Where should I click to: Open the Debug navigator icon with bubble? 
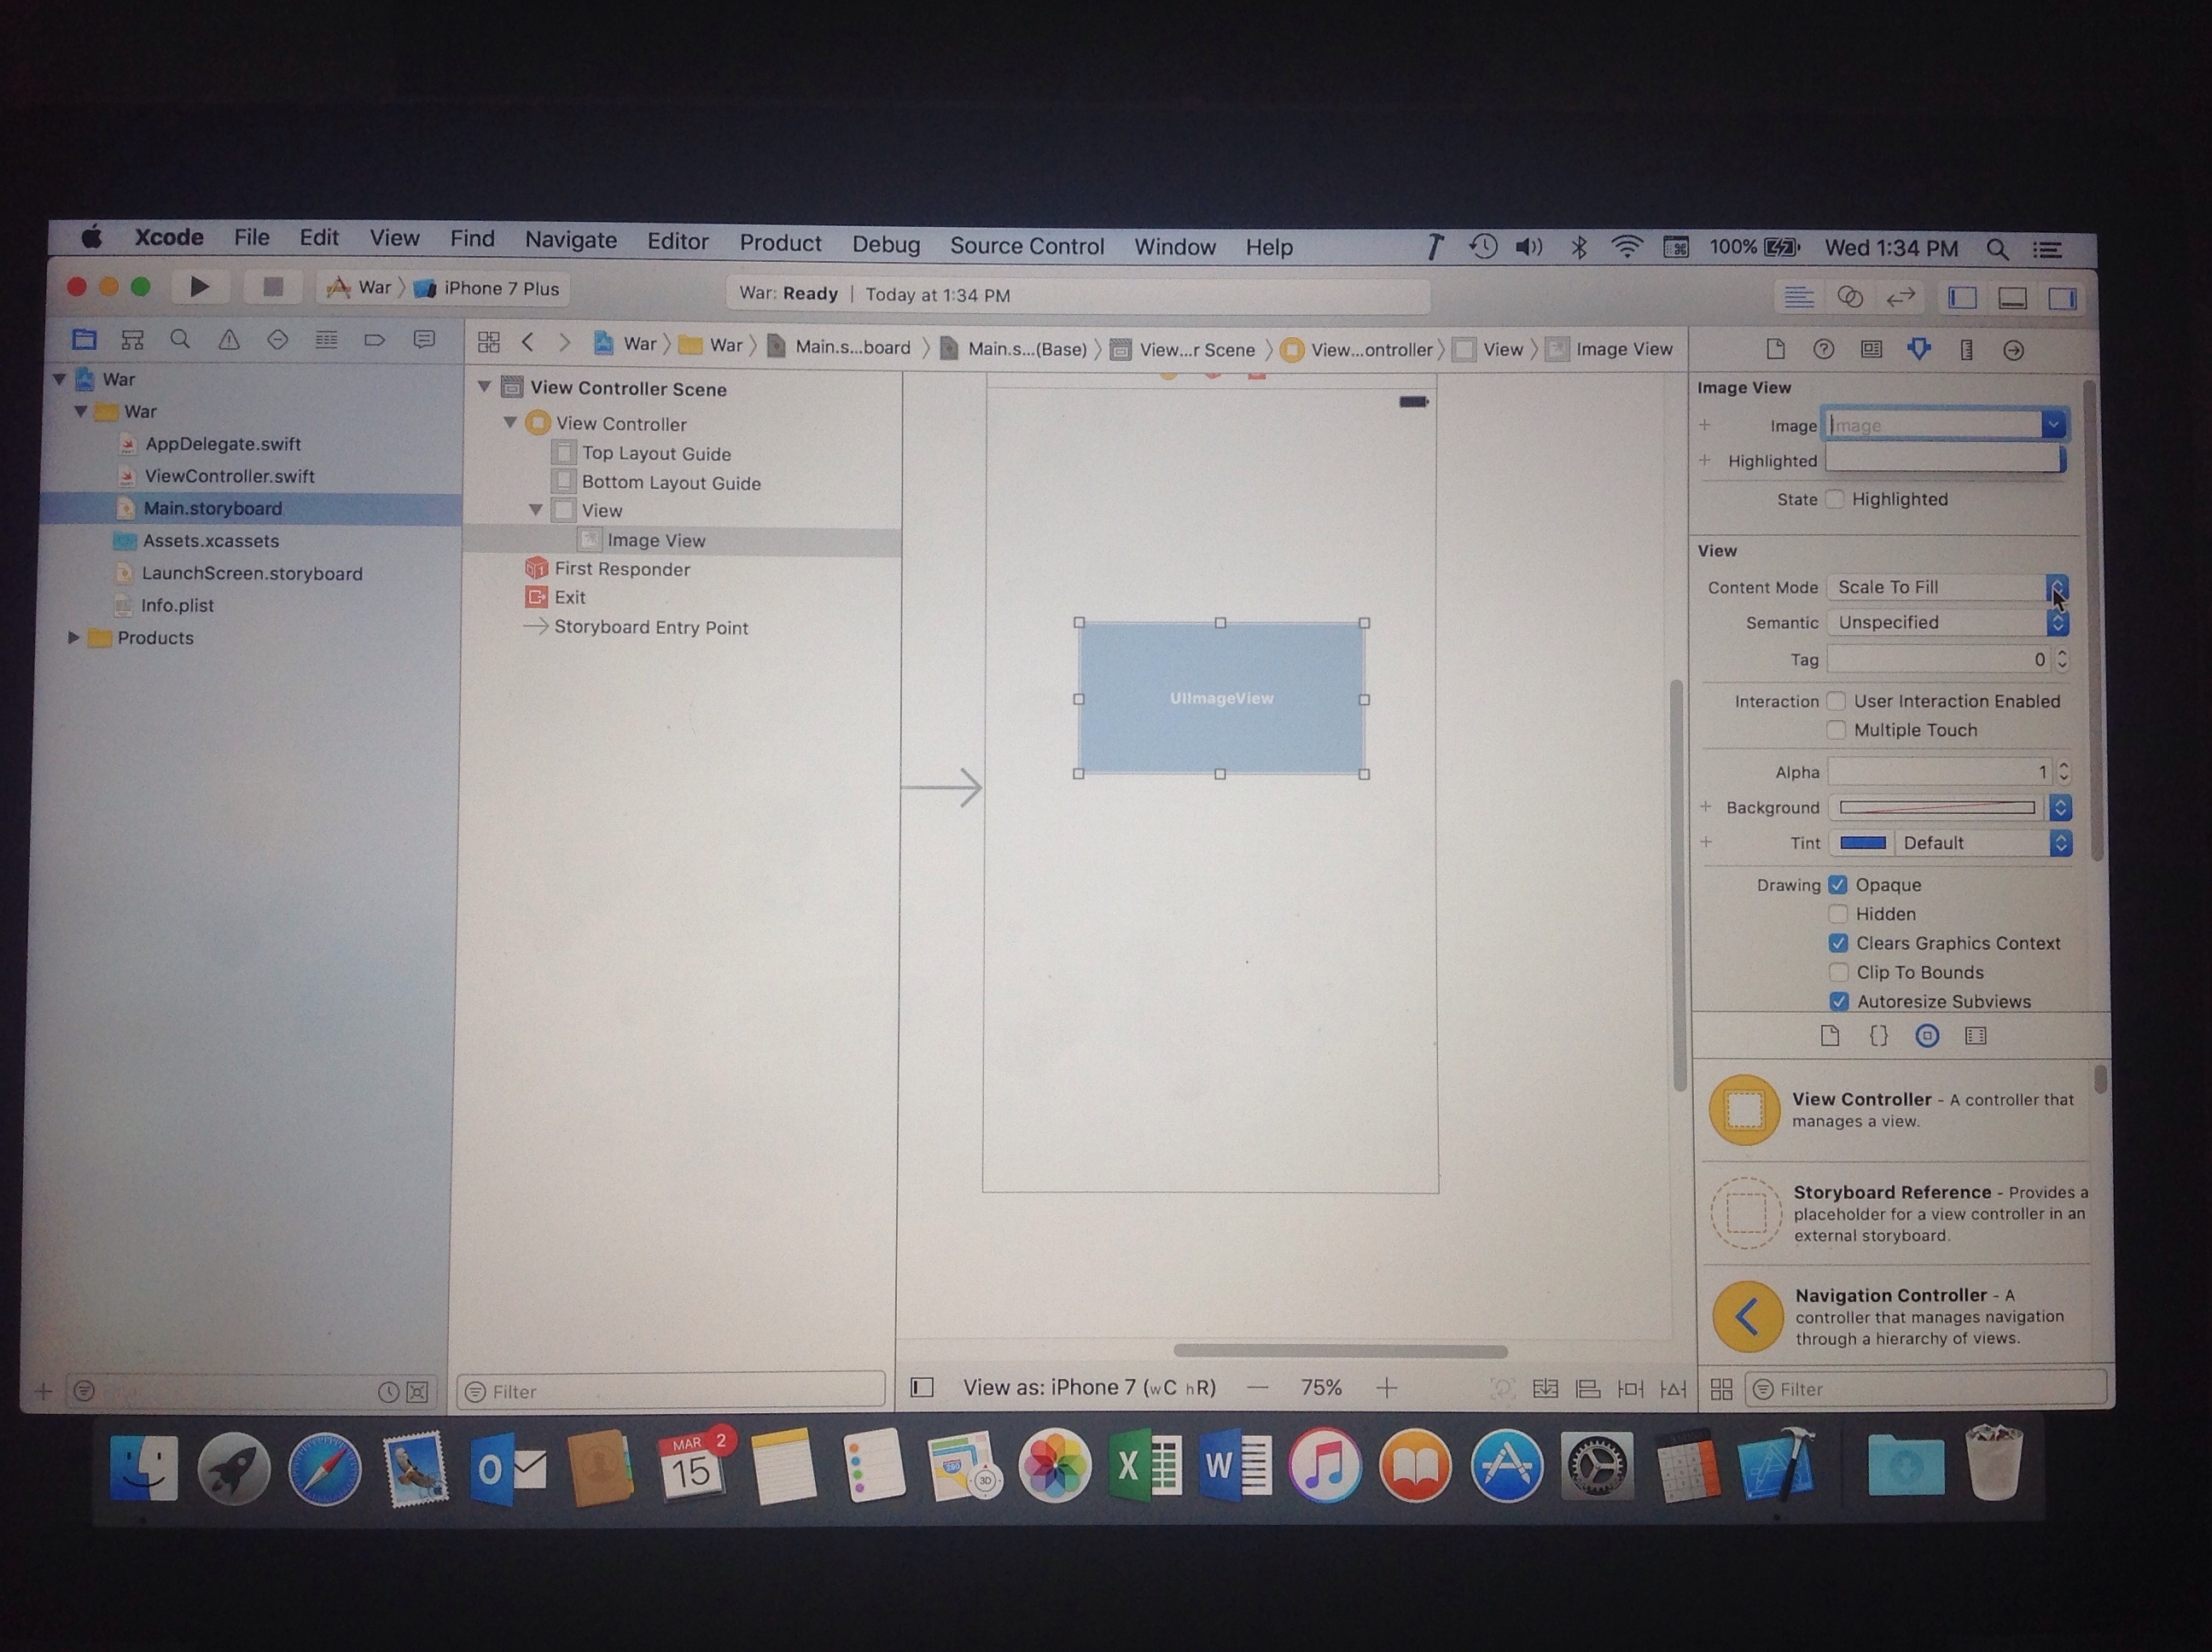pos(424,340)
